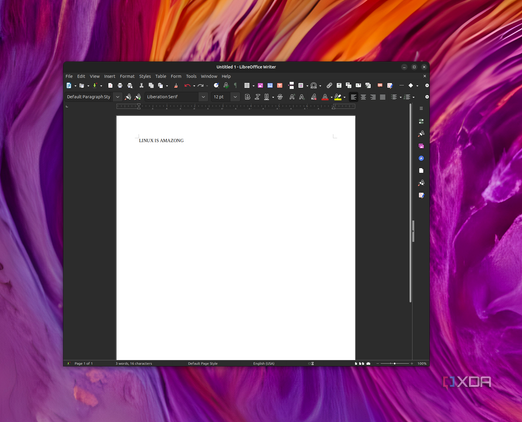Viewport: 522px width, 422px height.
Task: Open the font size dropdown arrow
Action: (235, 97)
